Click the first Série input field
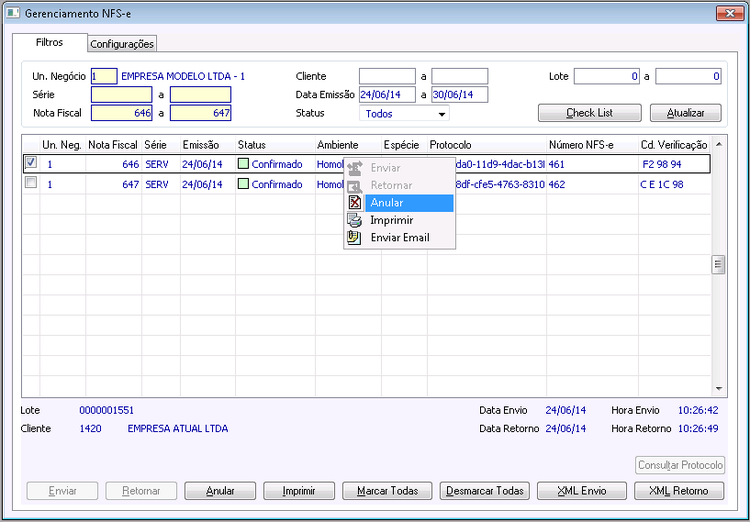Image resolution: width=750 pixels, height=522 pixels. pyautogui.click(x=121, y=94)
